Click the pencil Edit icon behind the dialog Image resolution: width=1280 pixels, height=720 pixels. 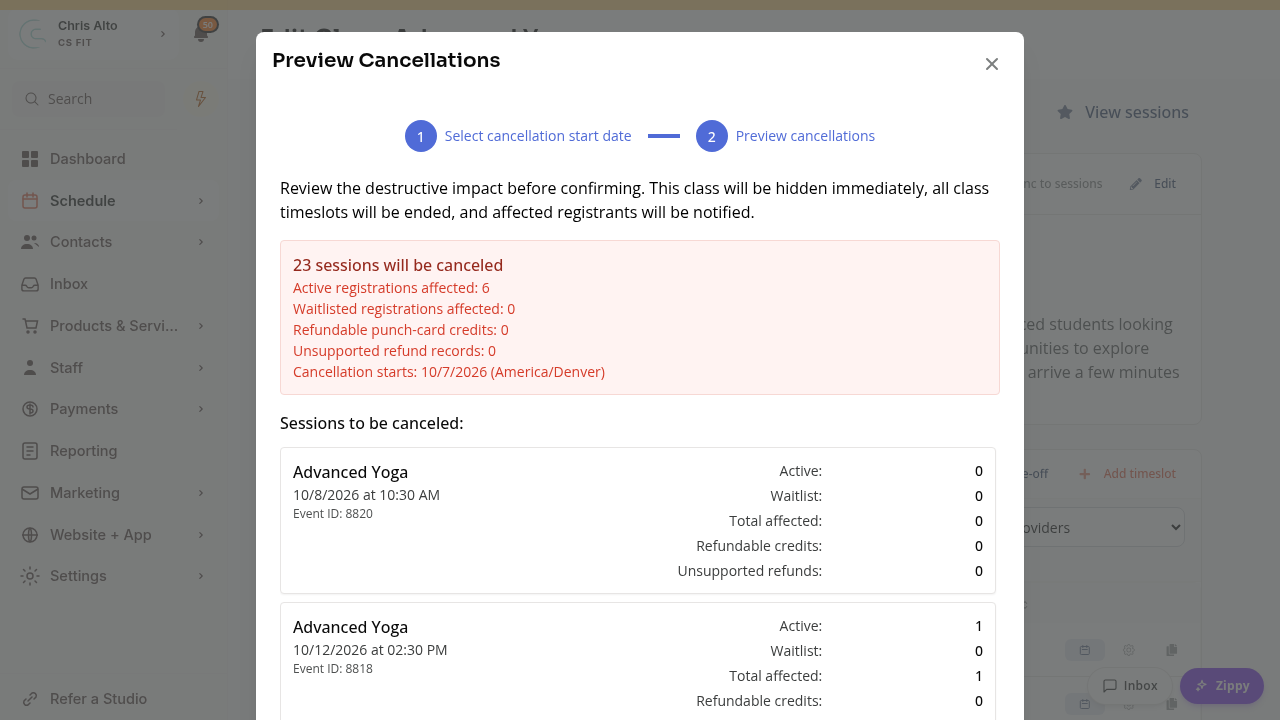coord(1136,184)
